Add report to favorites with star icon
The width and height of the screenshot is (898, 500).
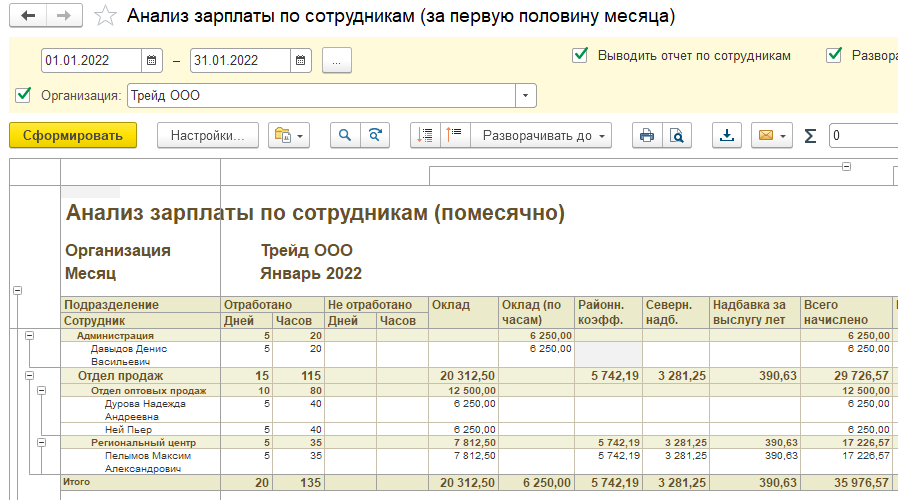pos(103,17)
